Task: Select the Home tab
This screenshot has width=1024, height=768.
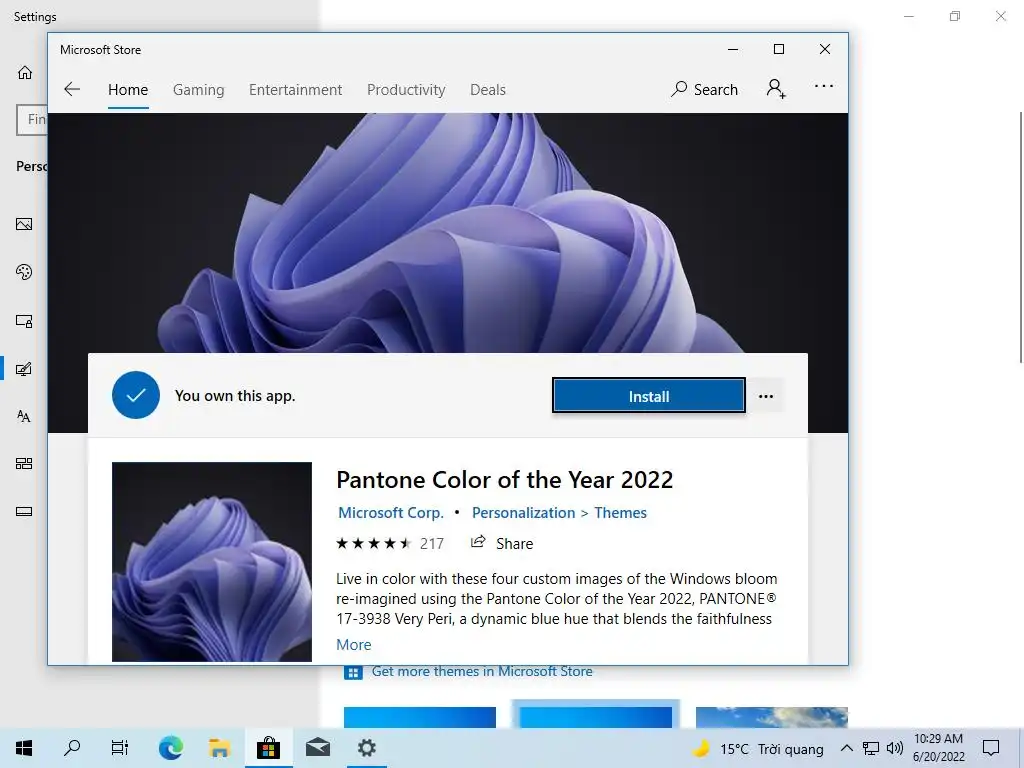Action: [128, 89]
